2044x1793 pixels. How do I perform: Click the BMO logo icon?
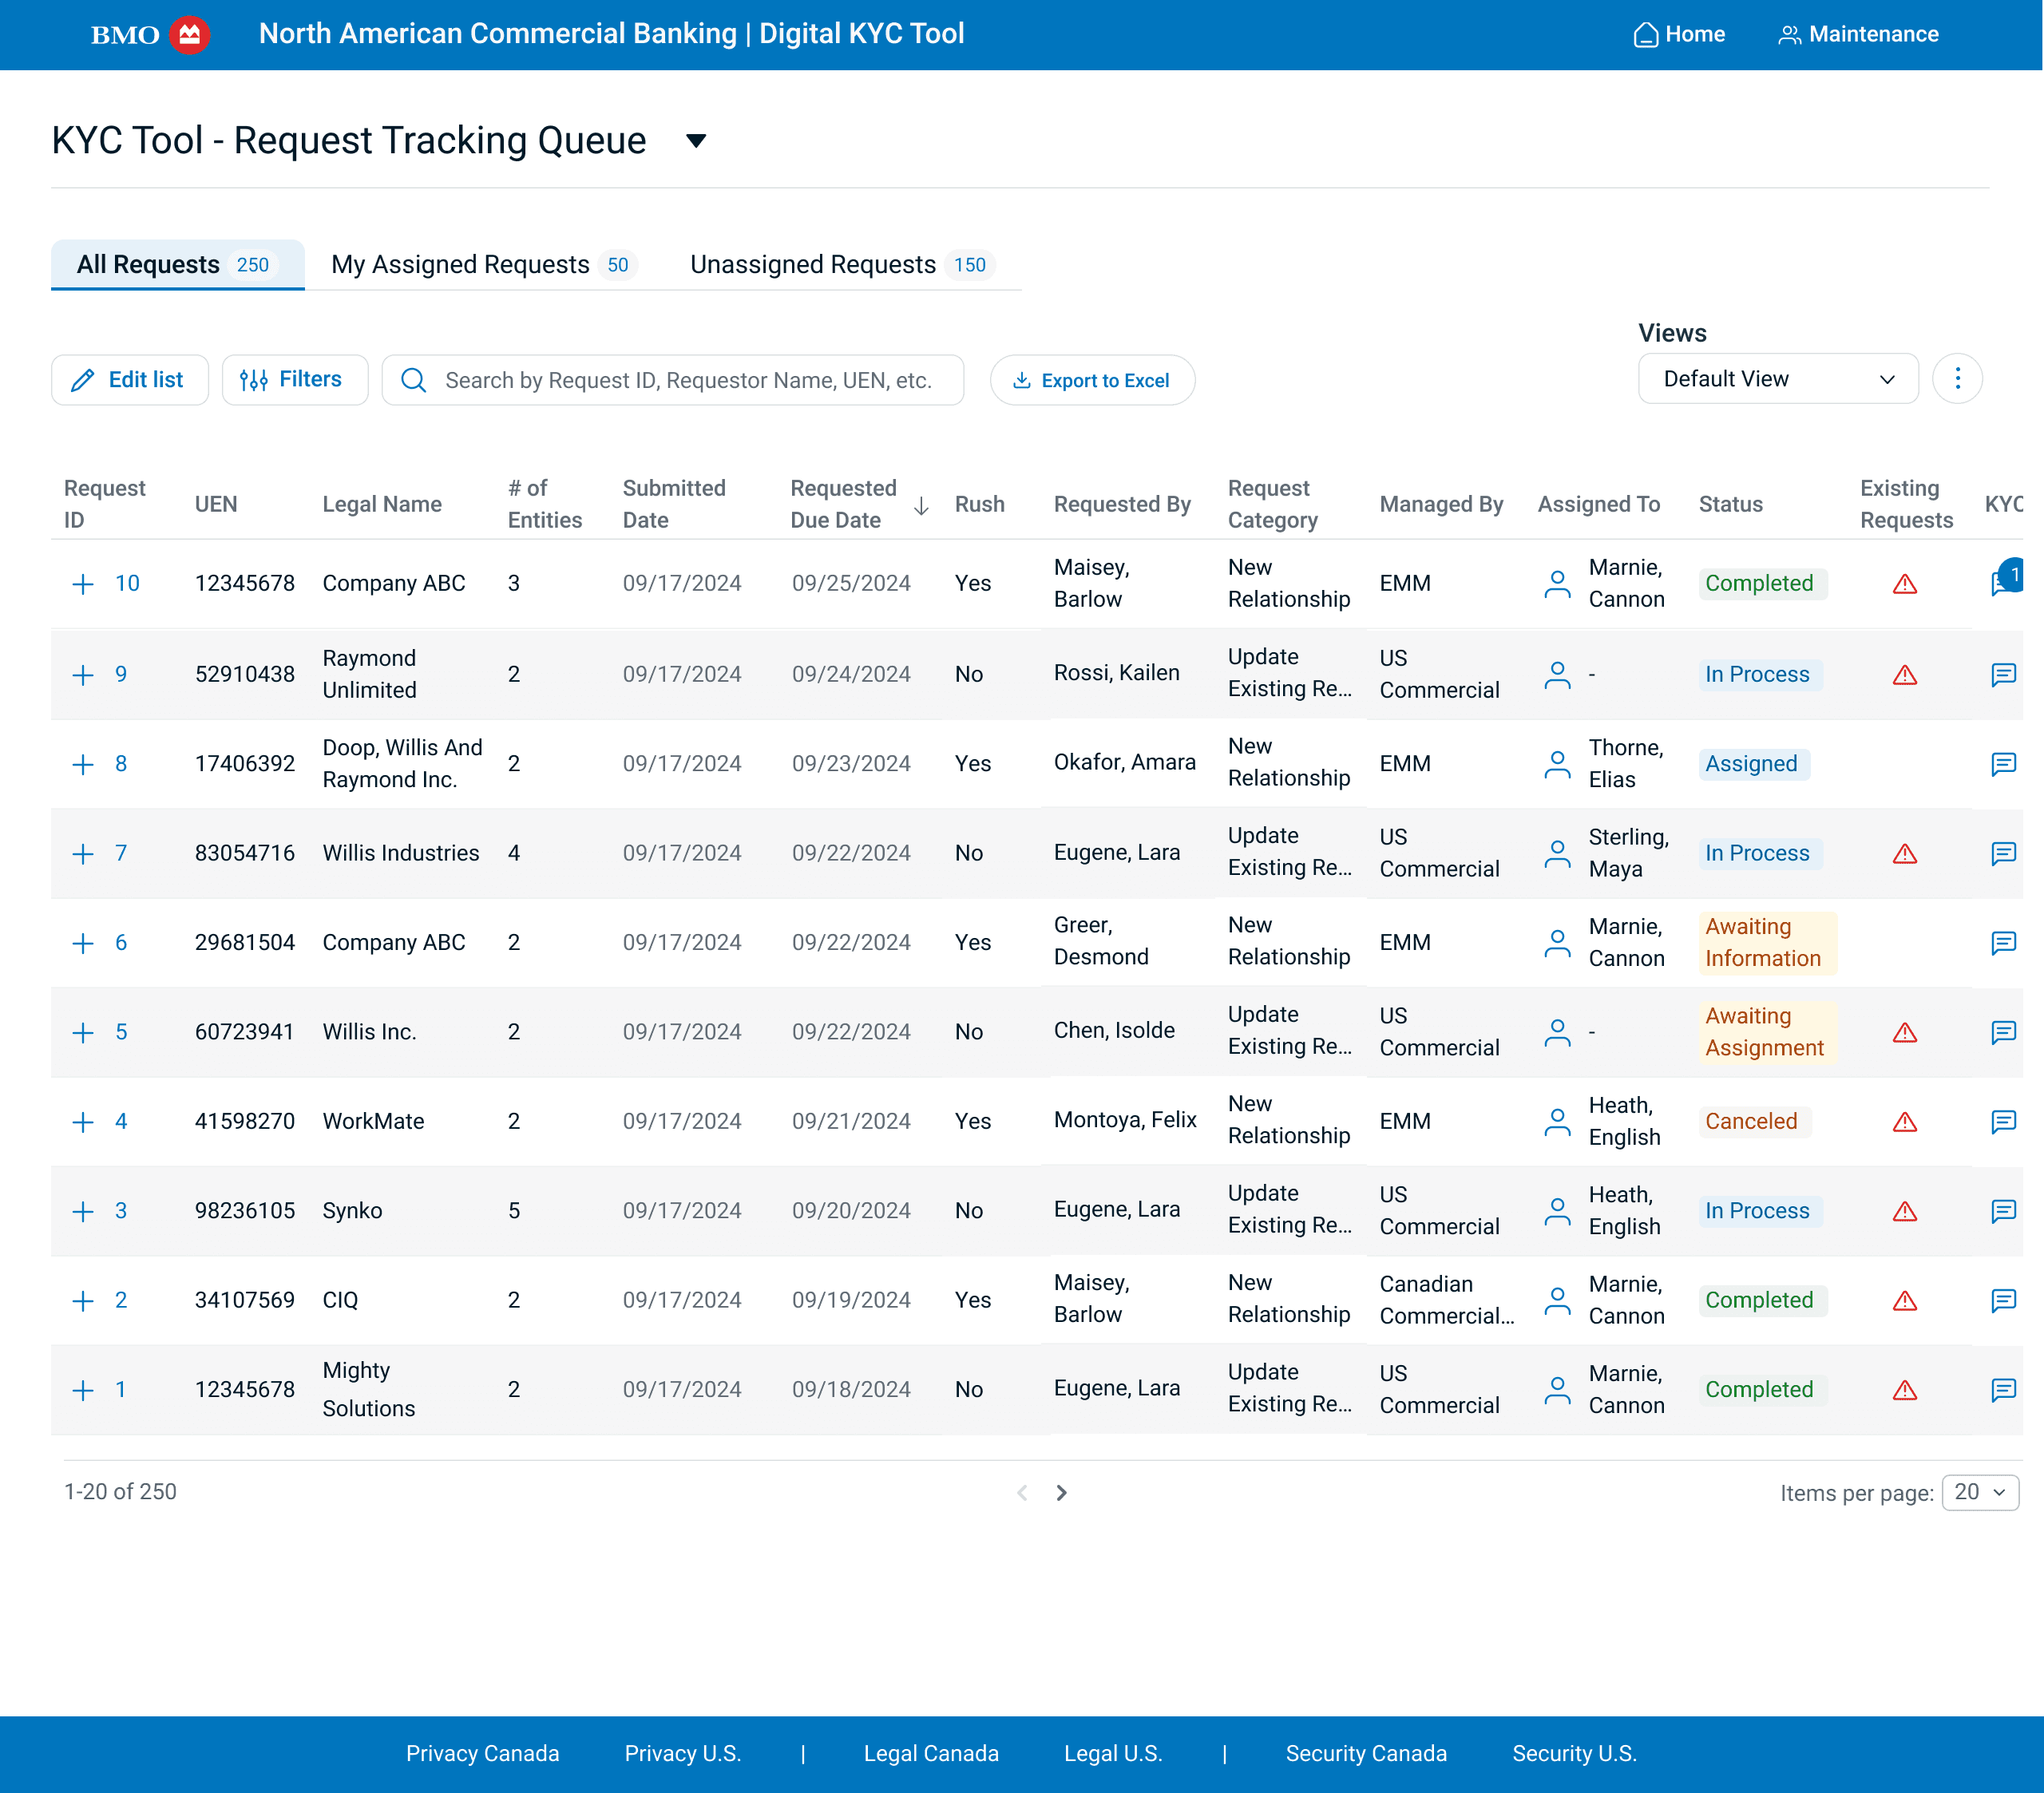(x=189, y=34)
